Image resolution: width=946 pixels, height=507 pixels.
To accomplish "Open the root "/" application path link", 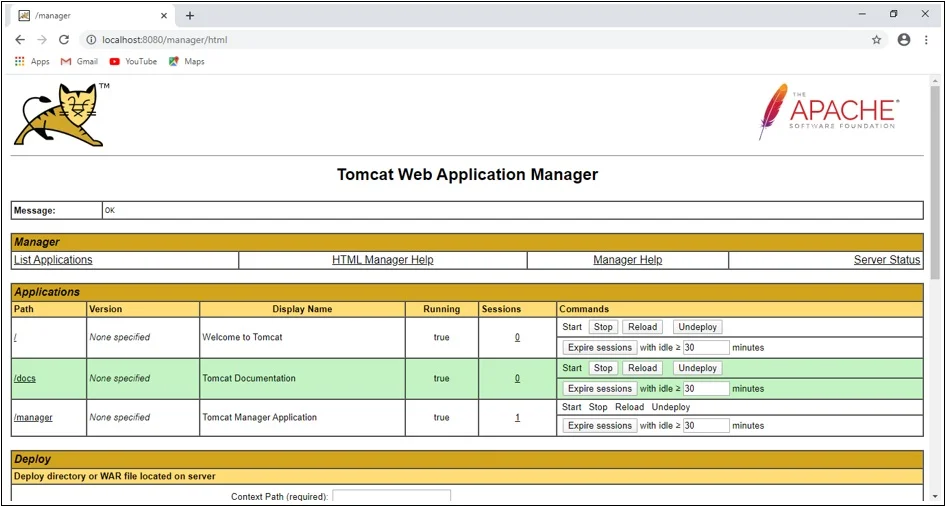I will tap(15, 337).
